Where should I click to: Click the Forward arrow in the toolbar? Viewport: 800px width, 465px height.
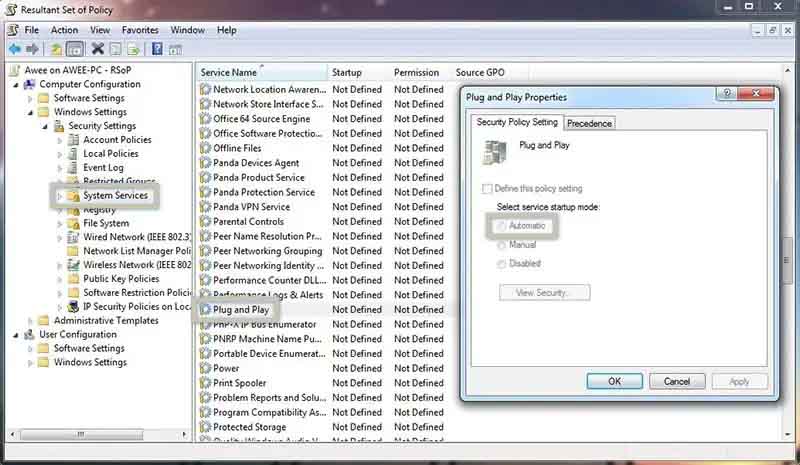[x=32, y=49]
